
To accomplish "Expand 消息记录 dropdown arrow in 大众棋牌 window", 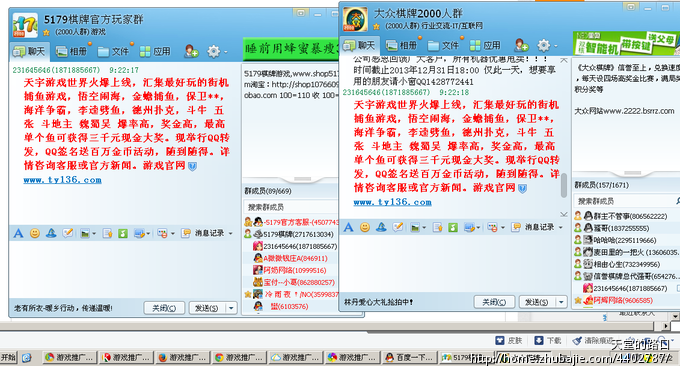I will 560,228.
